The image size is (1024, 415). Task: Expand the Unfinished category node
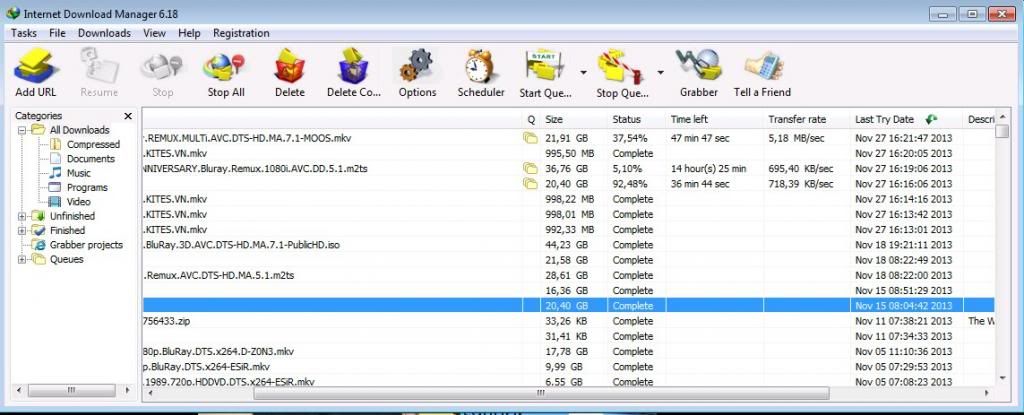22,216
